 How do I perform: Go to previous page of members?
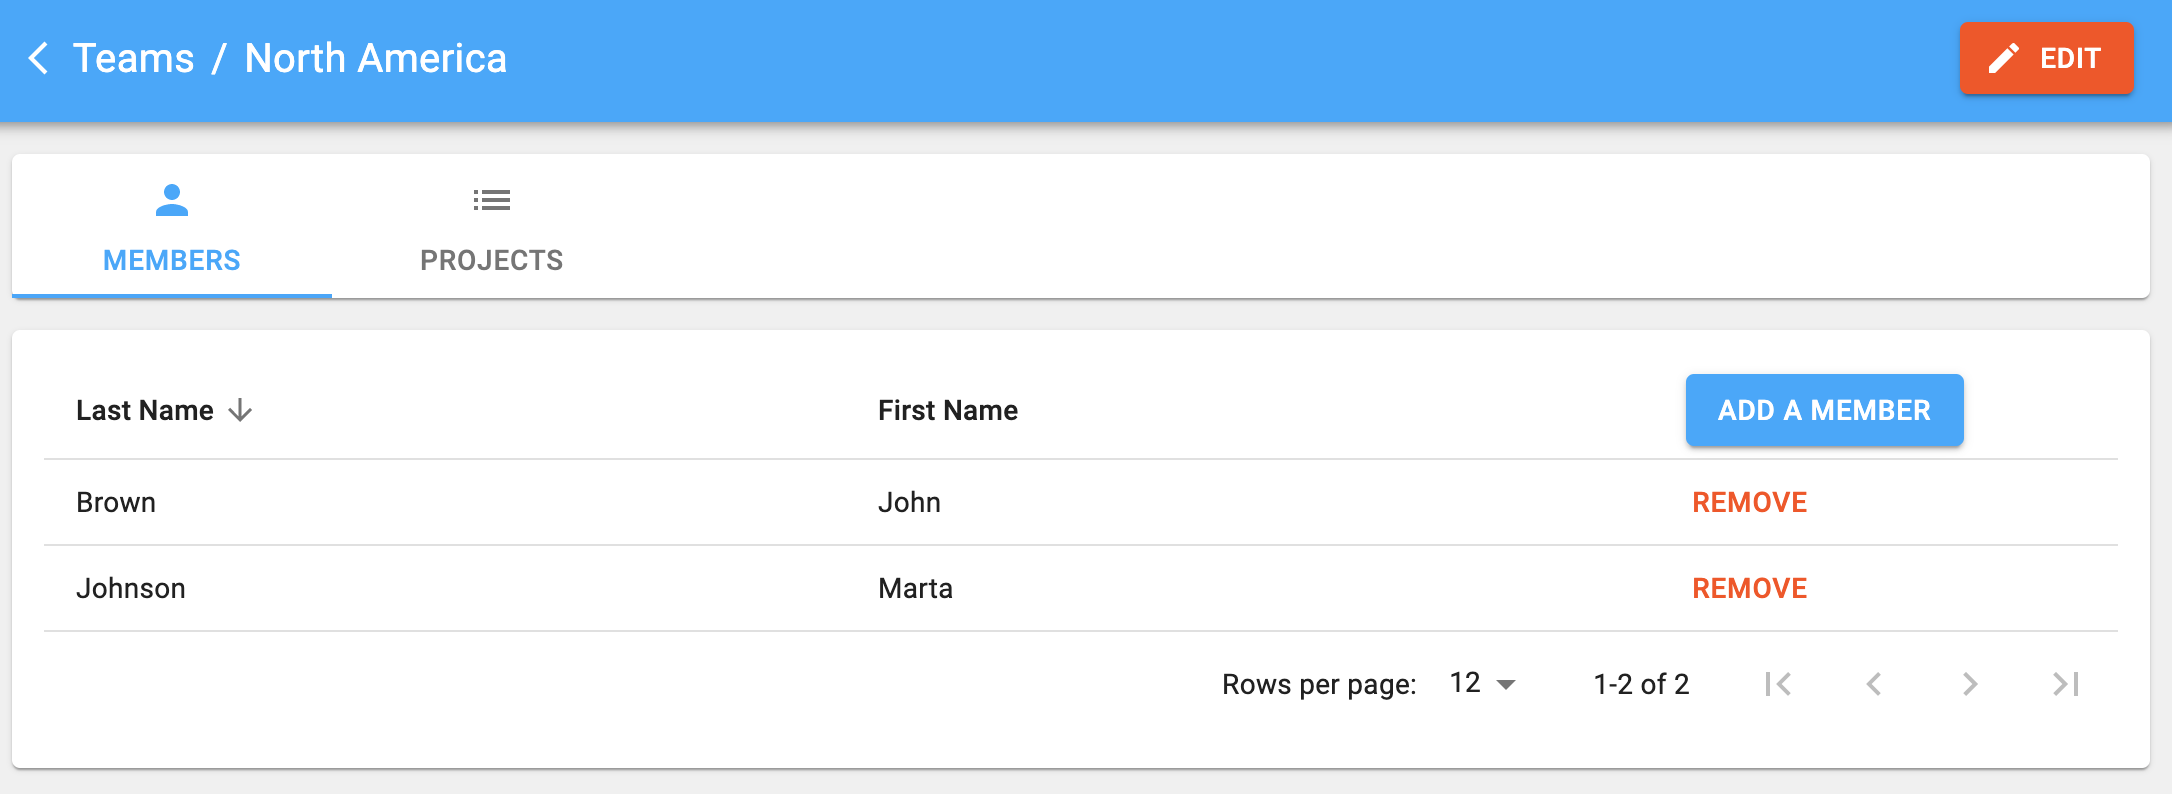click(x=1874, y=684)
